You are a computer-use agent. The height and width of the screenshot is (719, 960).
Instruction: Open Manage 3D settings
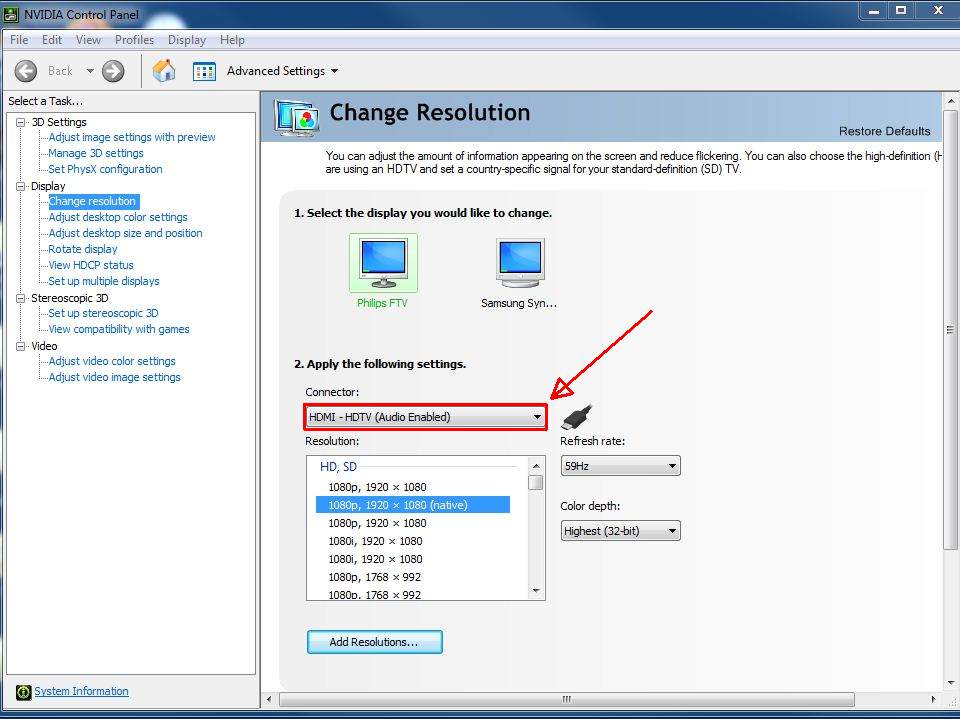click(96, 153)
